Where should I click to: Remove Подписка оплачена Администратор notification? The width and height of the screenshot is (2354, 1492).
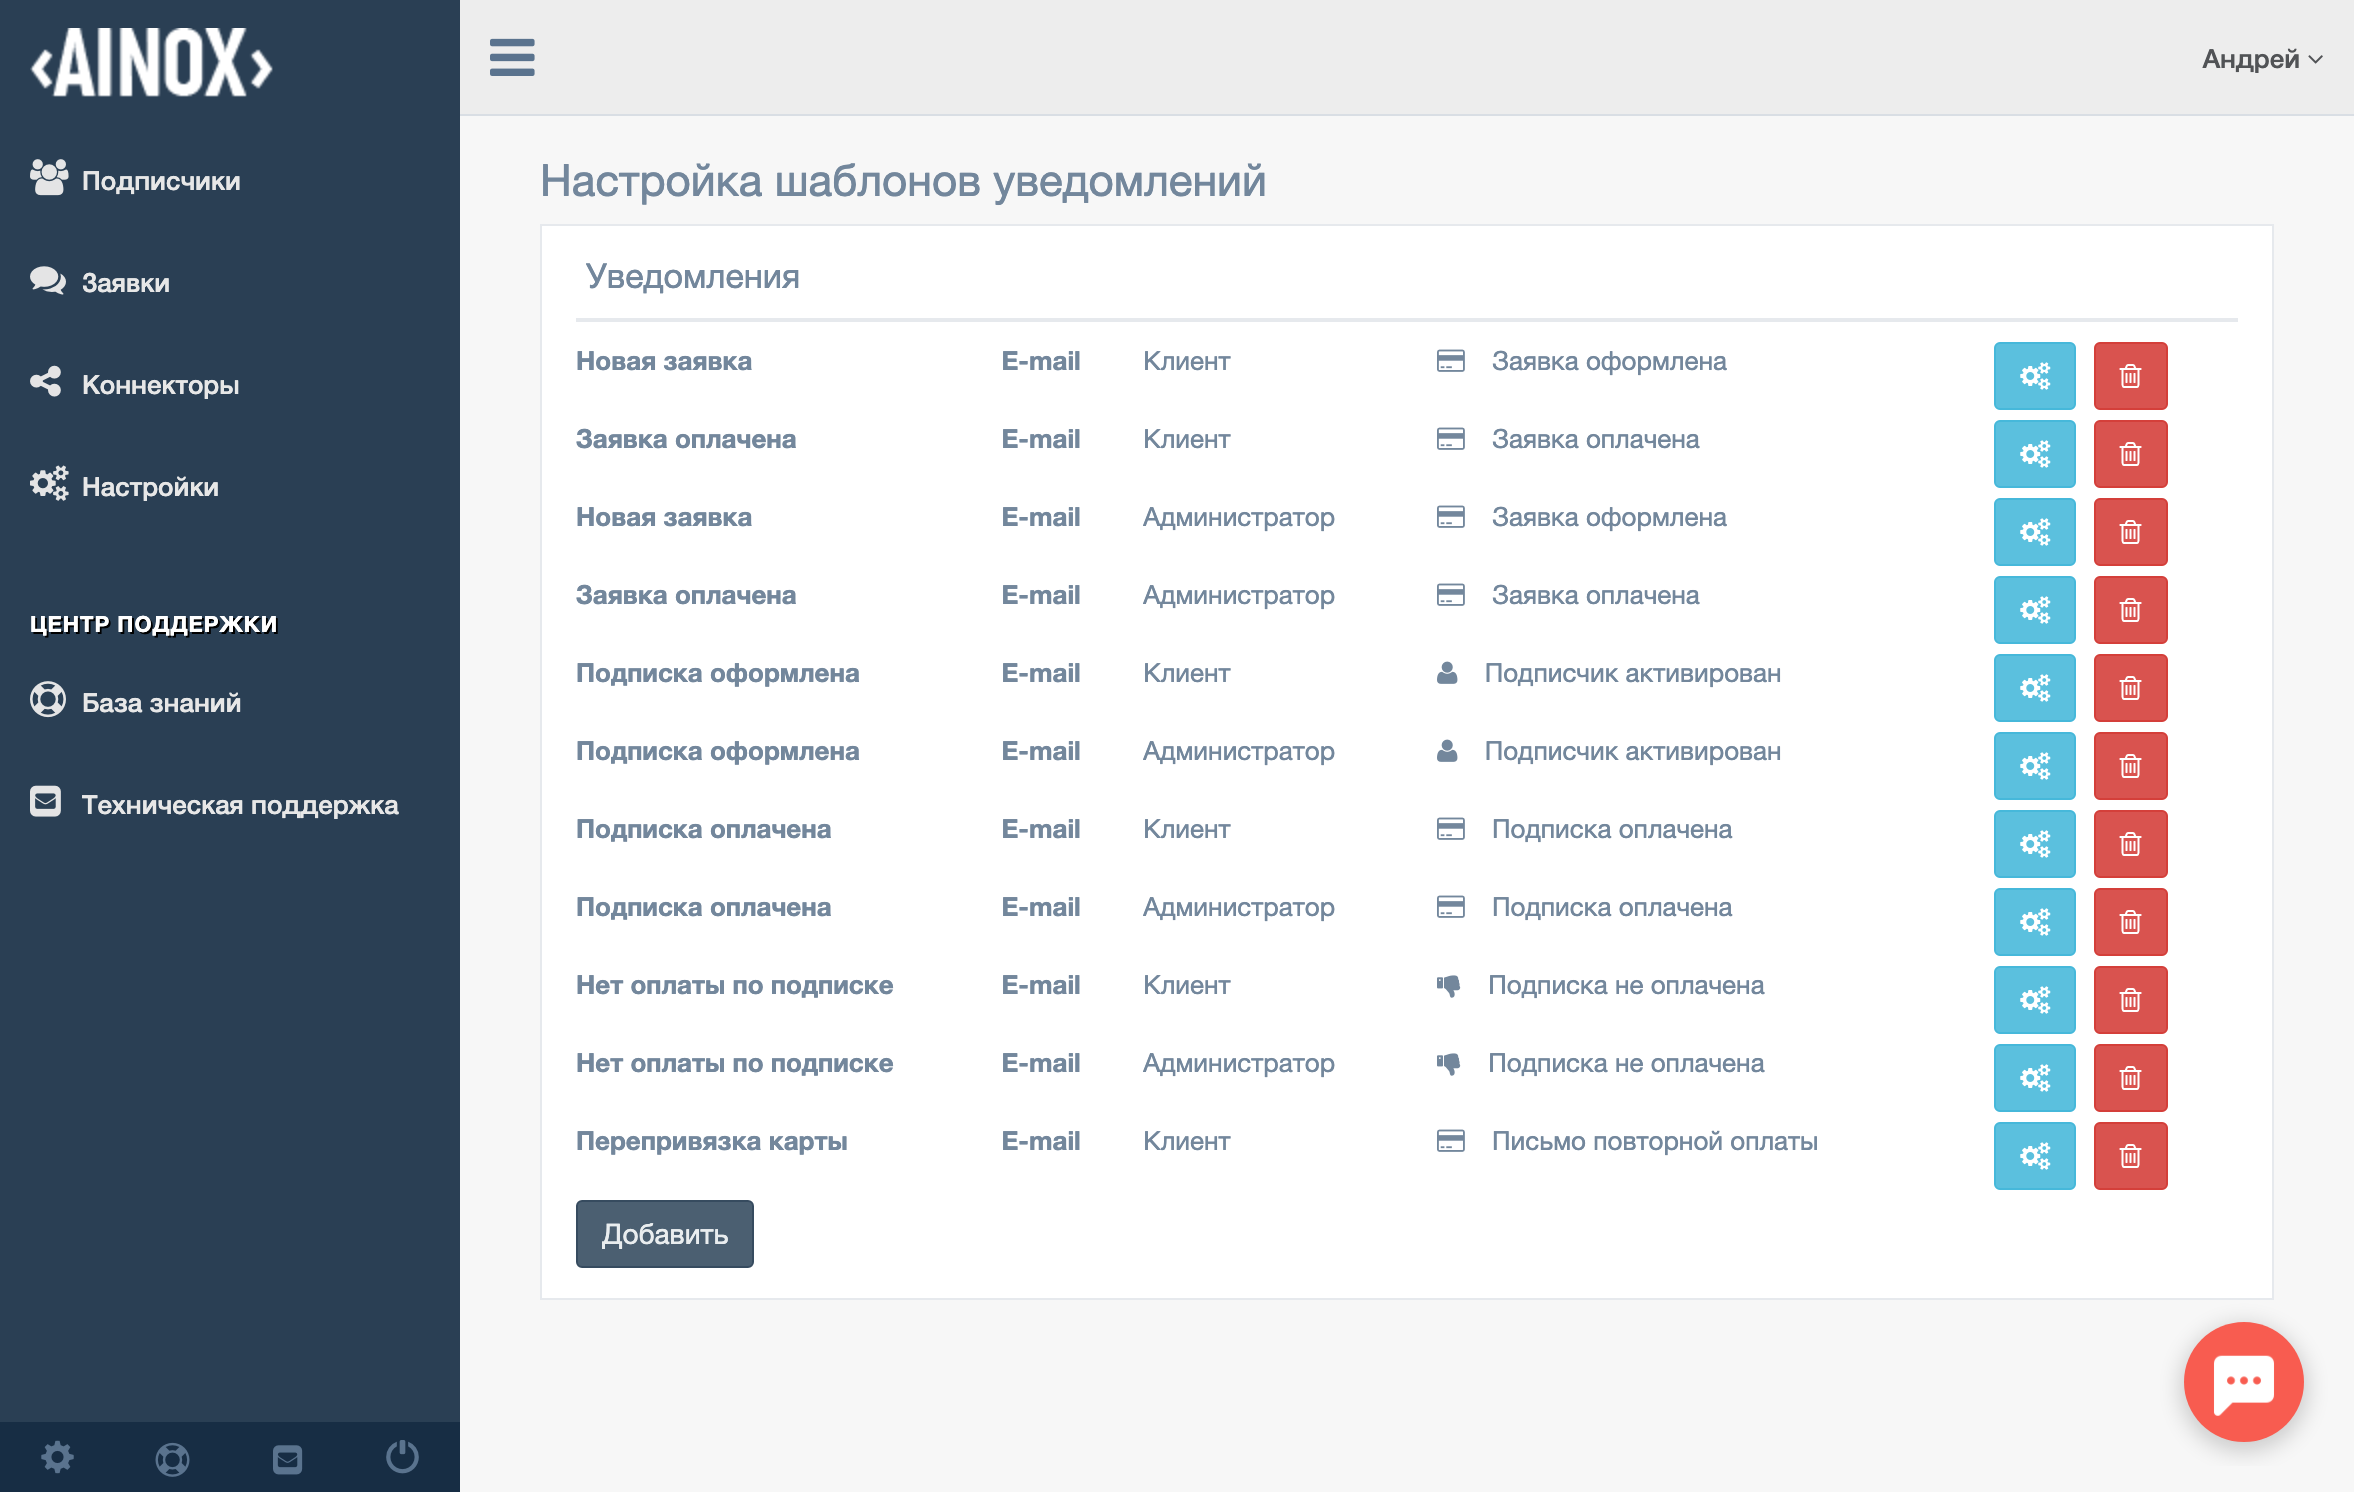2130,922
